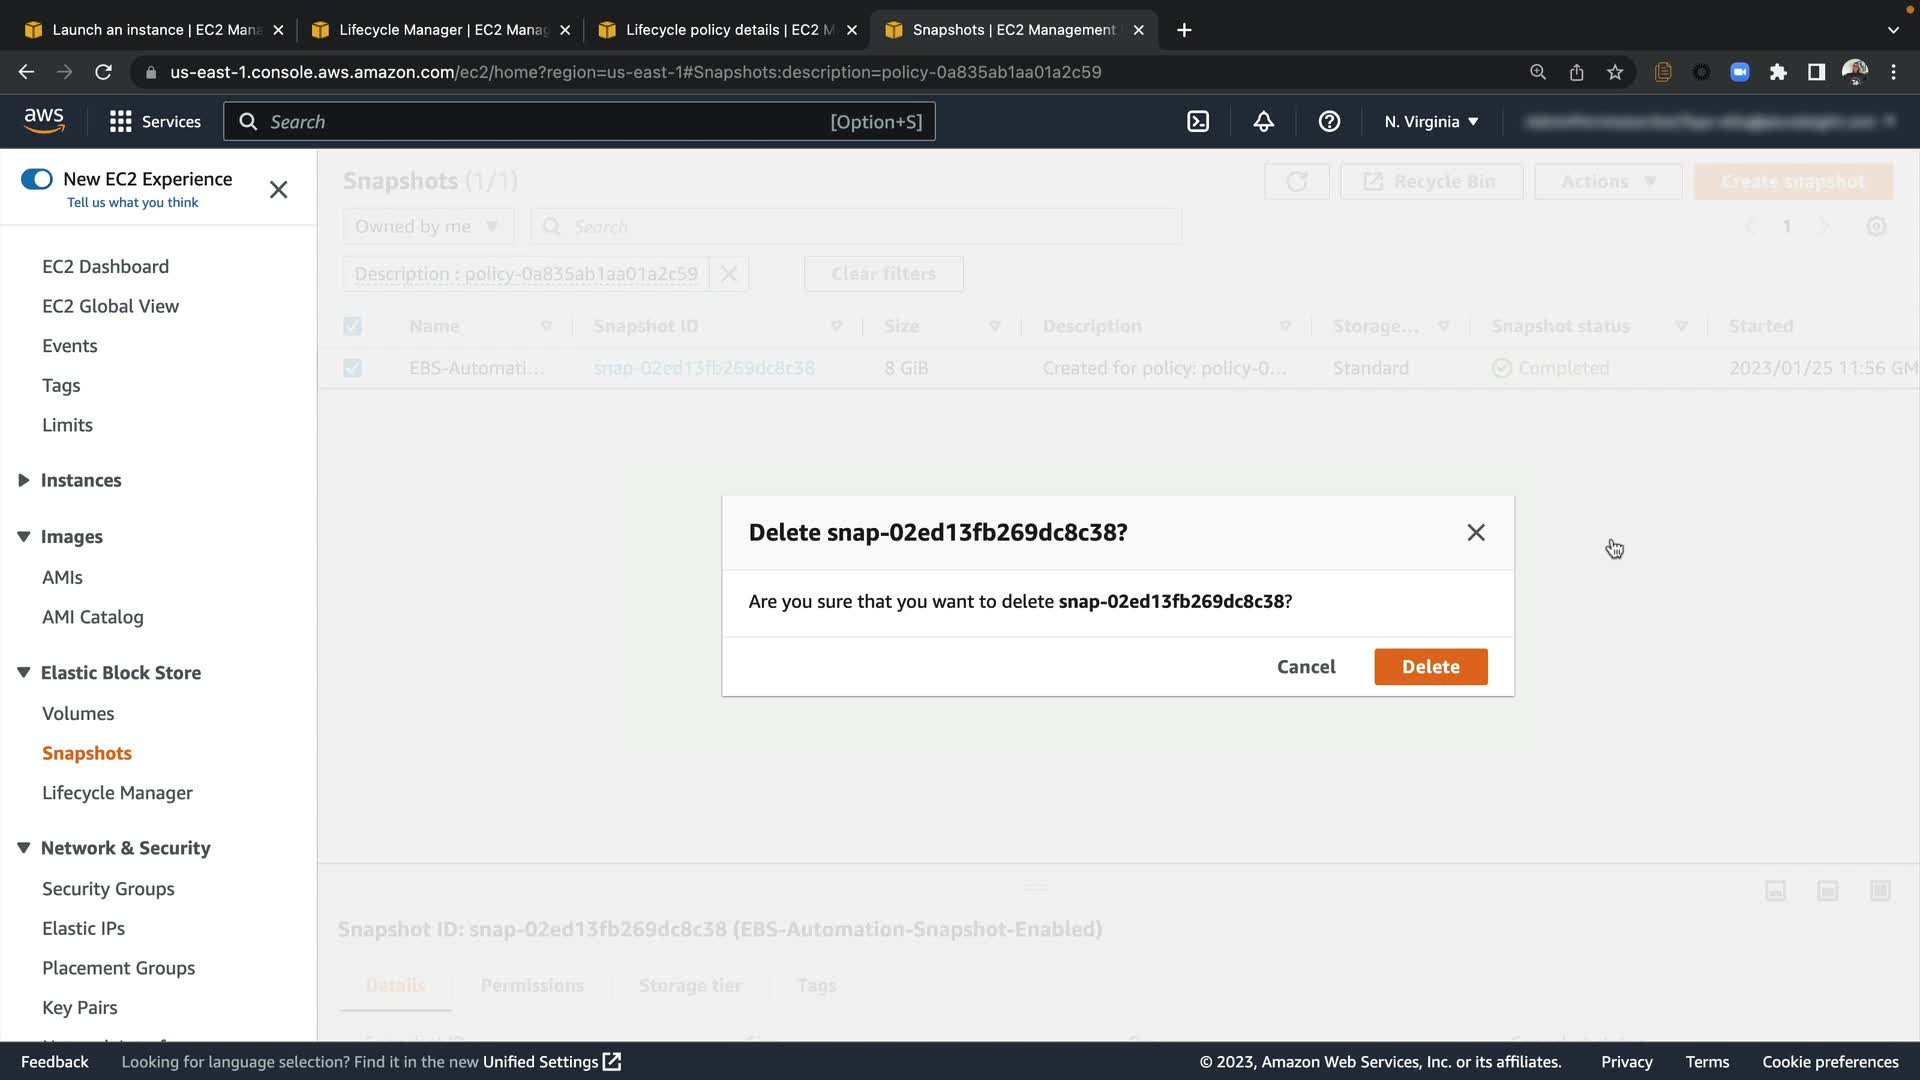
Task: Click the AWS logo home icon
Action: tap(44, 120)
